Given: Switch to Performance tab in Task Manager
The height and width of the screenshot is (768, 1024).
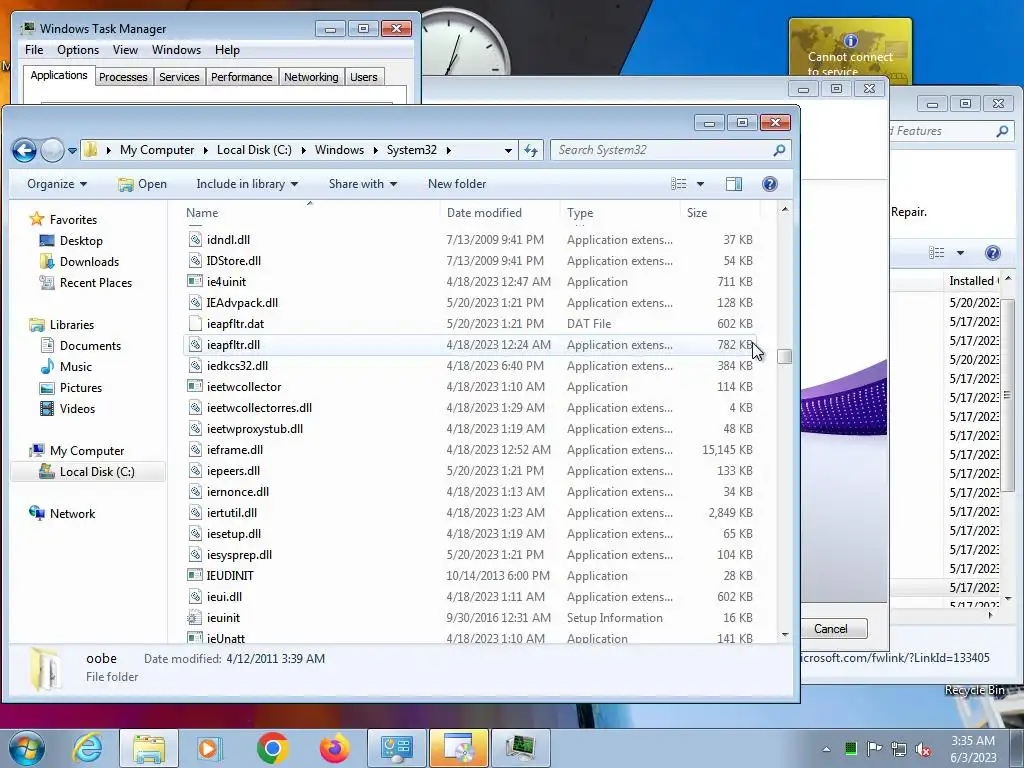Looking at the screenshot, I should click(241, 77).
